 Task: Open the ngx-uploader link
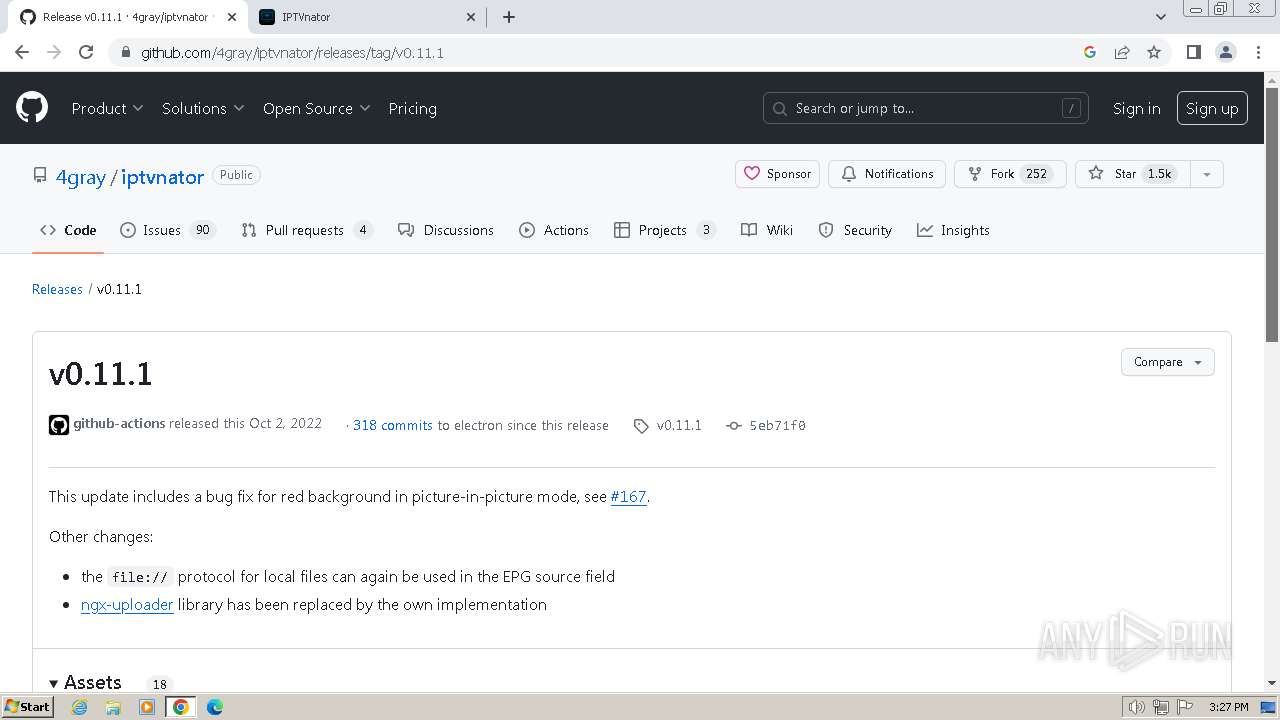[127, 605]
